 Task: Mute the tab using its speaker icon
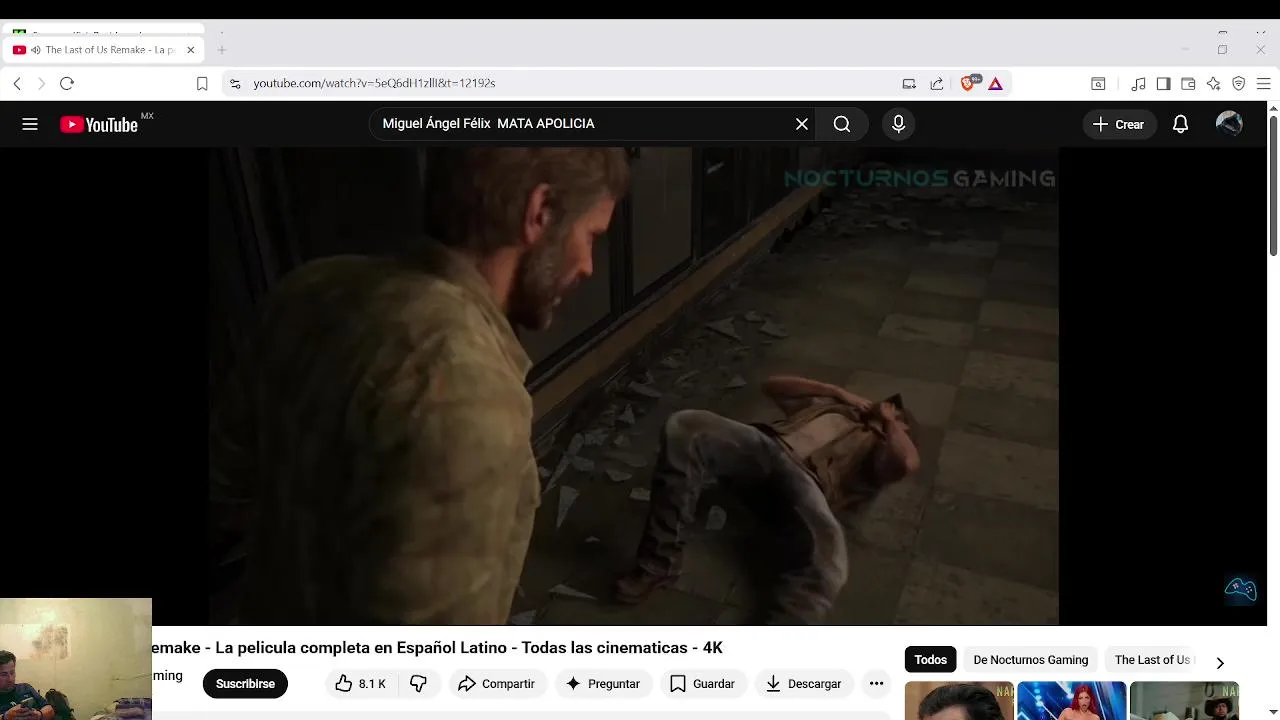(x=36, y=50)
